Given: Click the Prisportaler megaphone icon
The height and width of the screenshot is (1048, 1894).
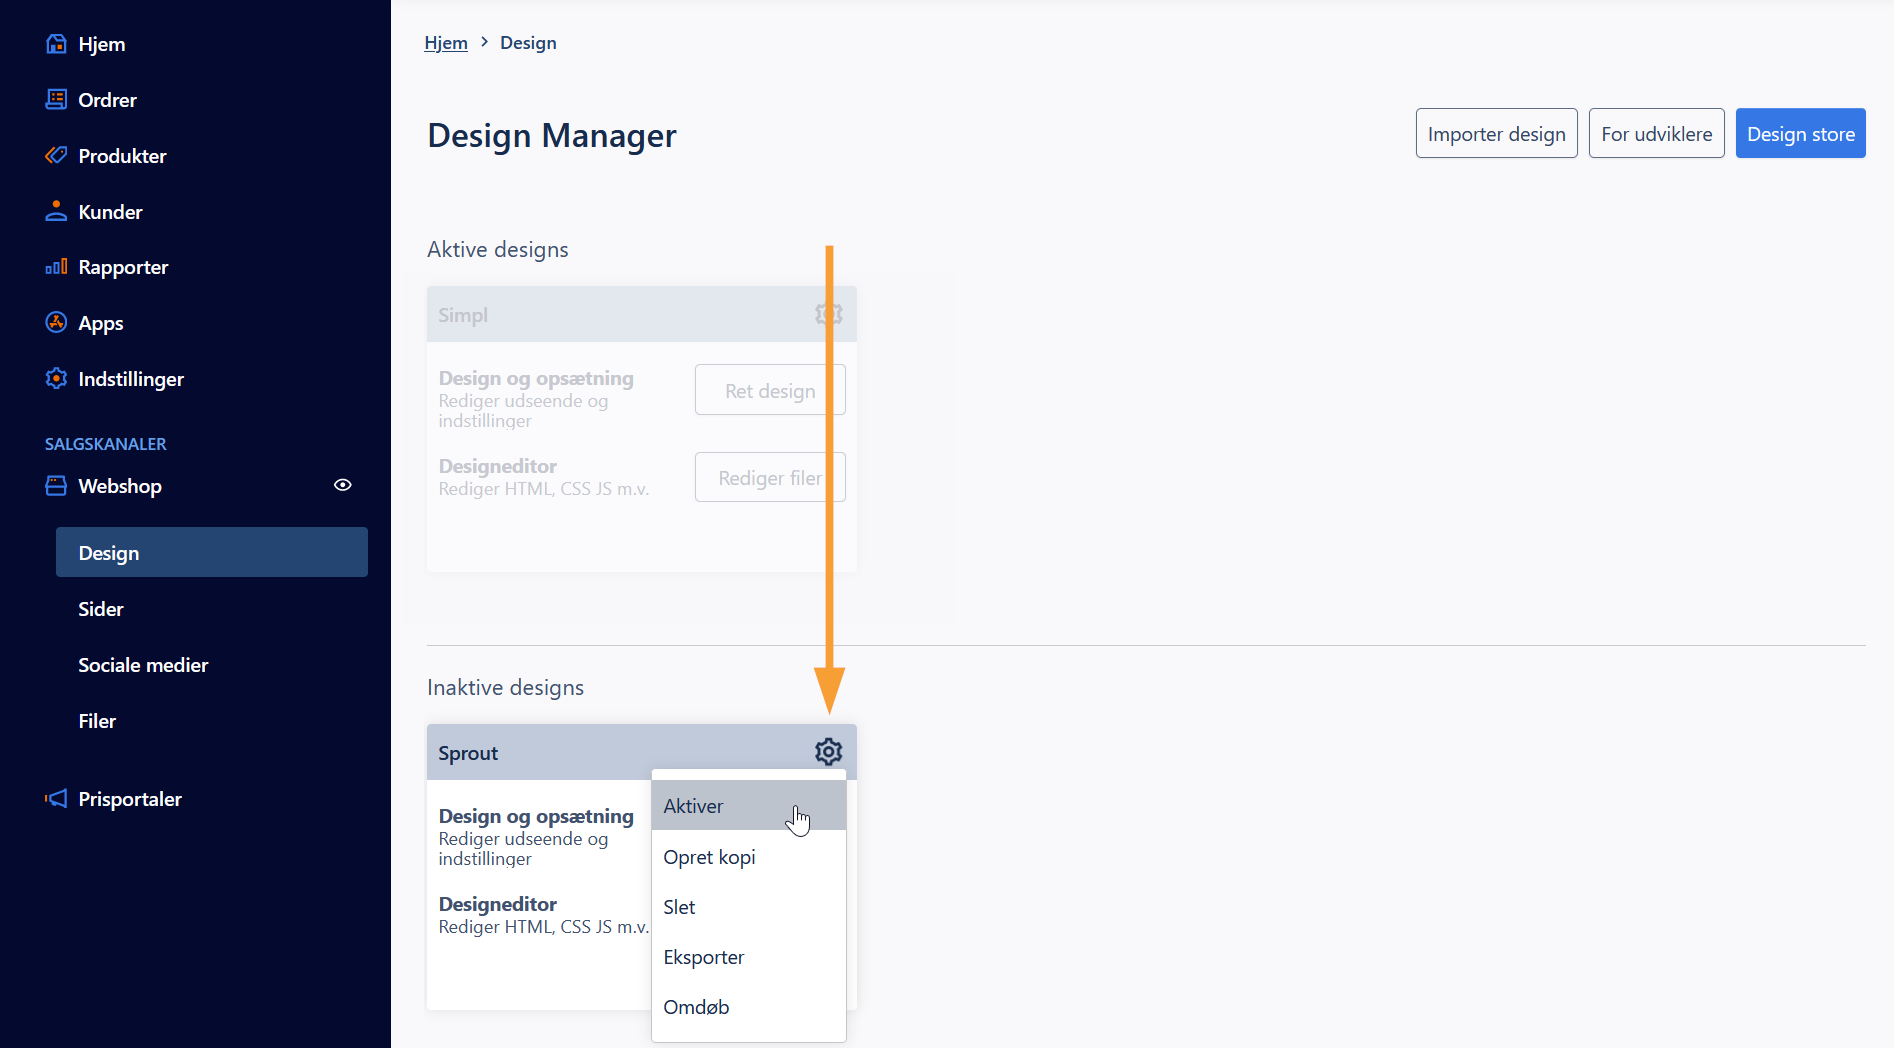Looking at the screenshot, I should point(56,799).
